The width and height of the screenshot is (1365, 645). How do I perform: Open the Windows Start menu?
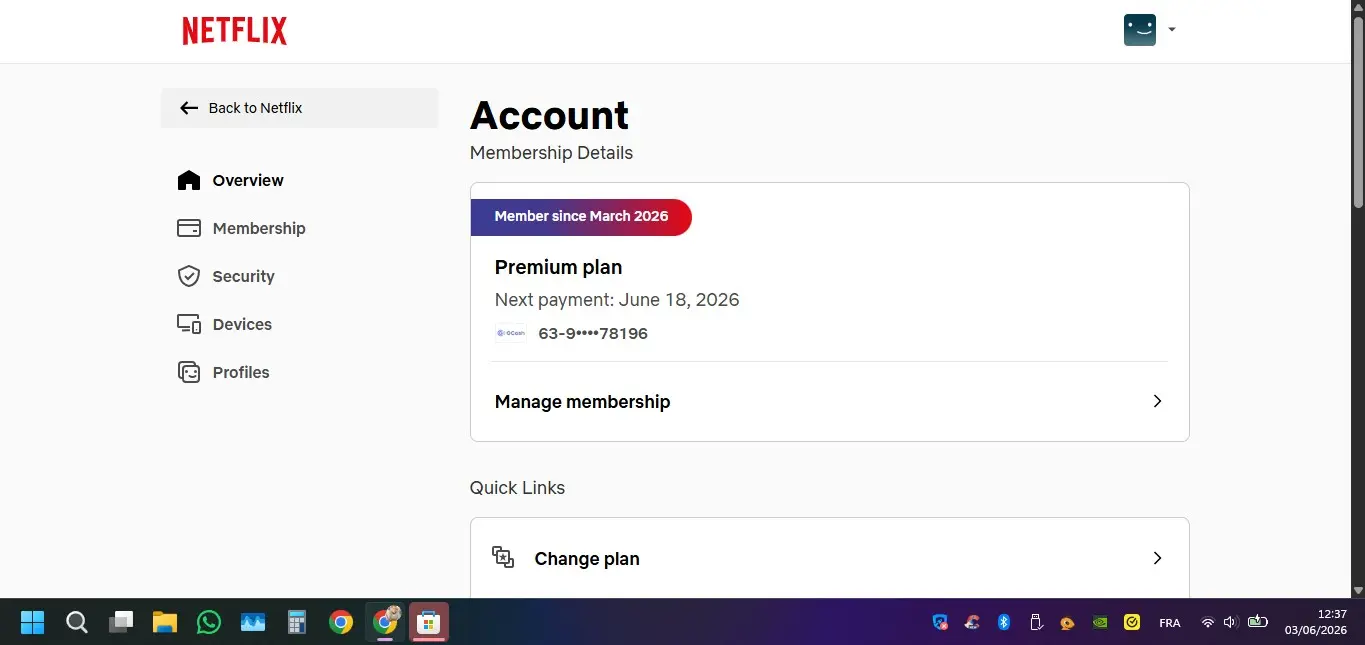coord(32,622)
